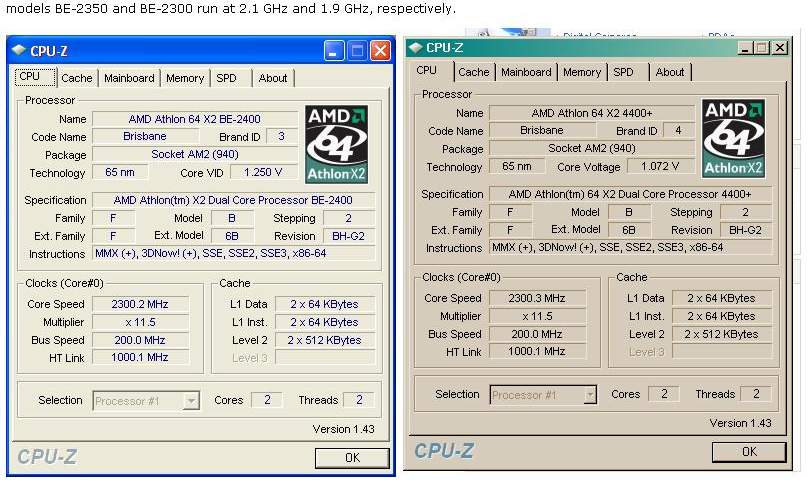The height and width of the screenshot is (486, 810).
Task: Click AMD Athlon X2 logo in right window
Action: point(734,138)
